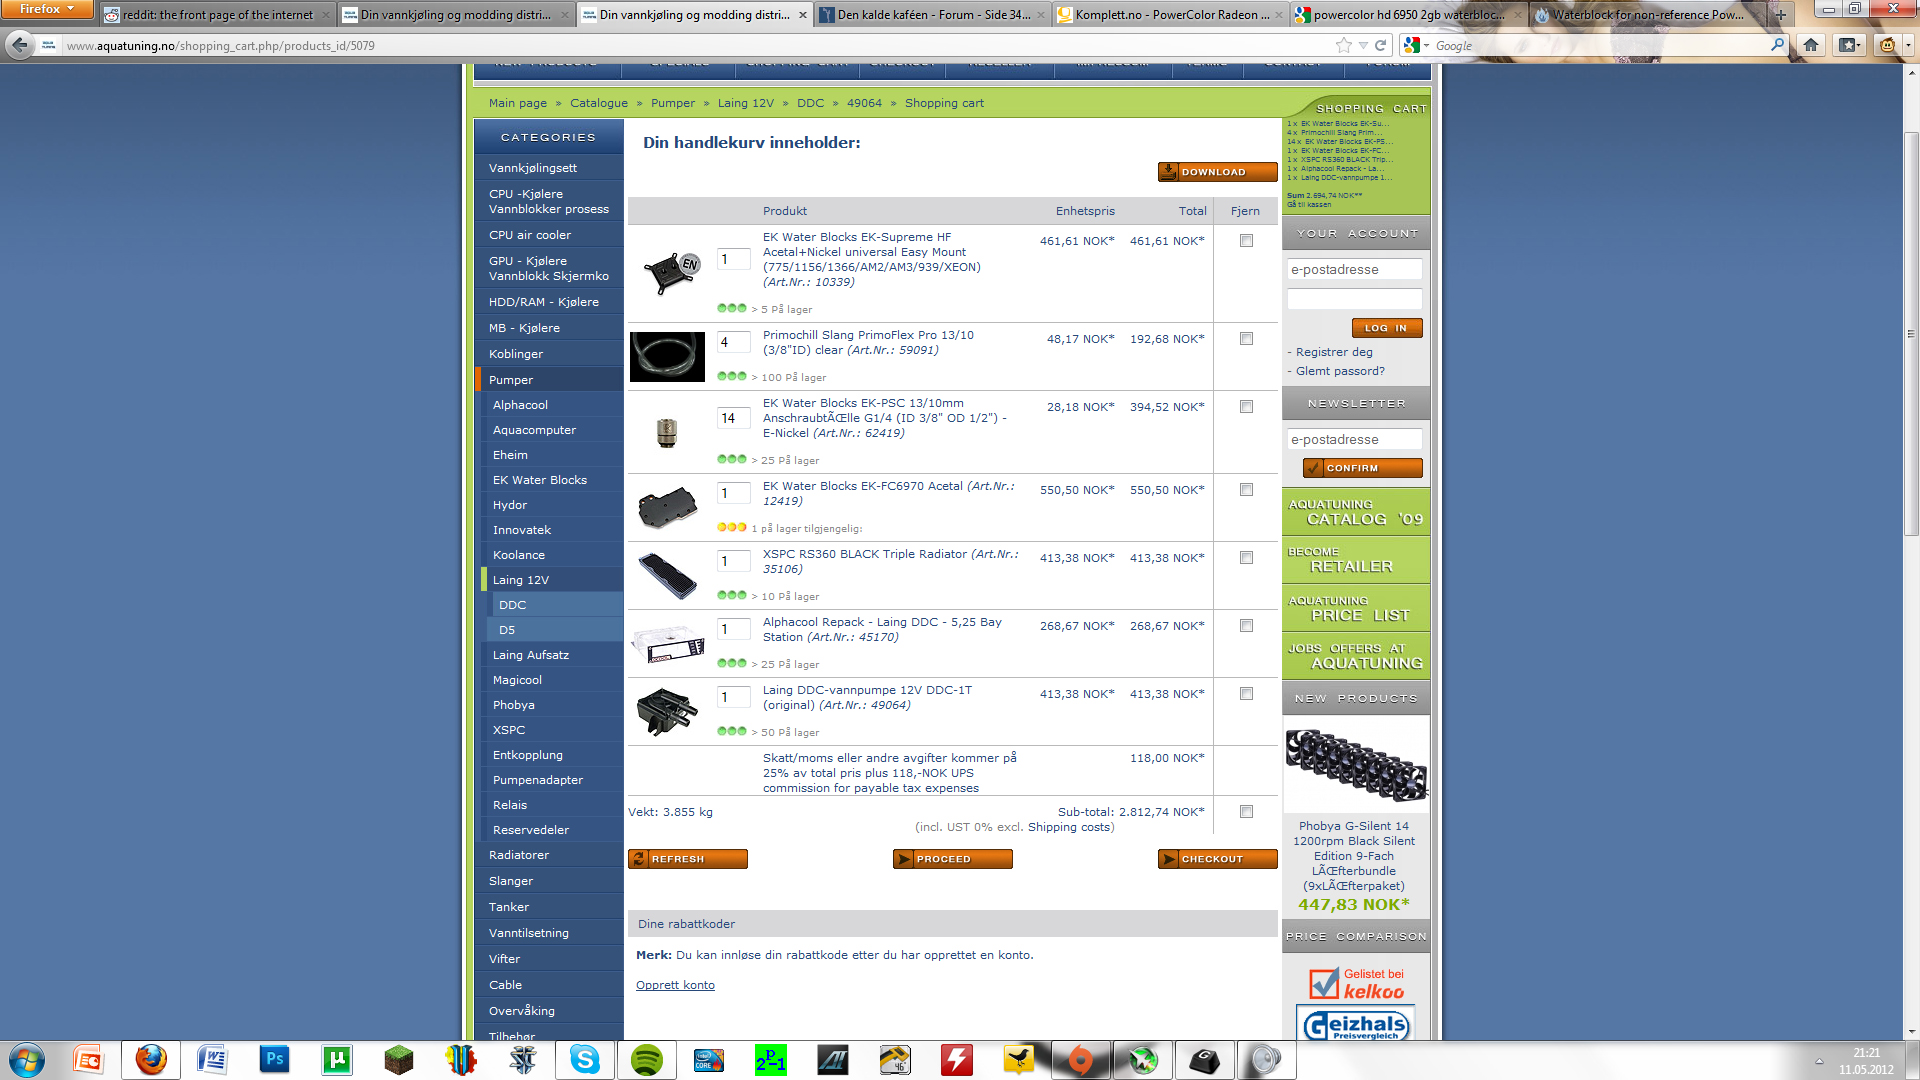Click the search magnifier icon in Google box
This screenshot has height=1080, width=1920.
click(1777, 45)
